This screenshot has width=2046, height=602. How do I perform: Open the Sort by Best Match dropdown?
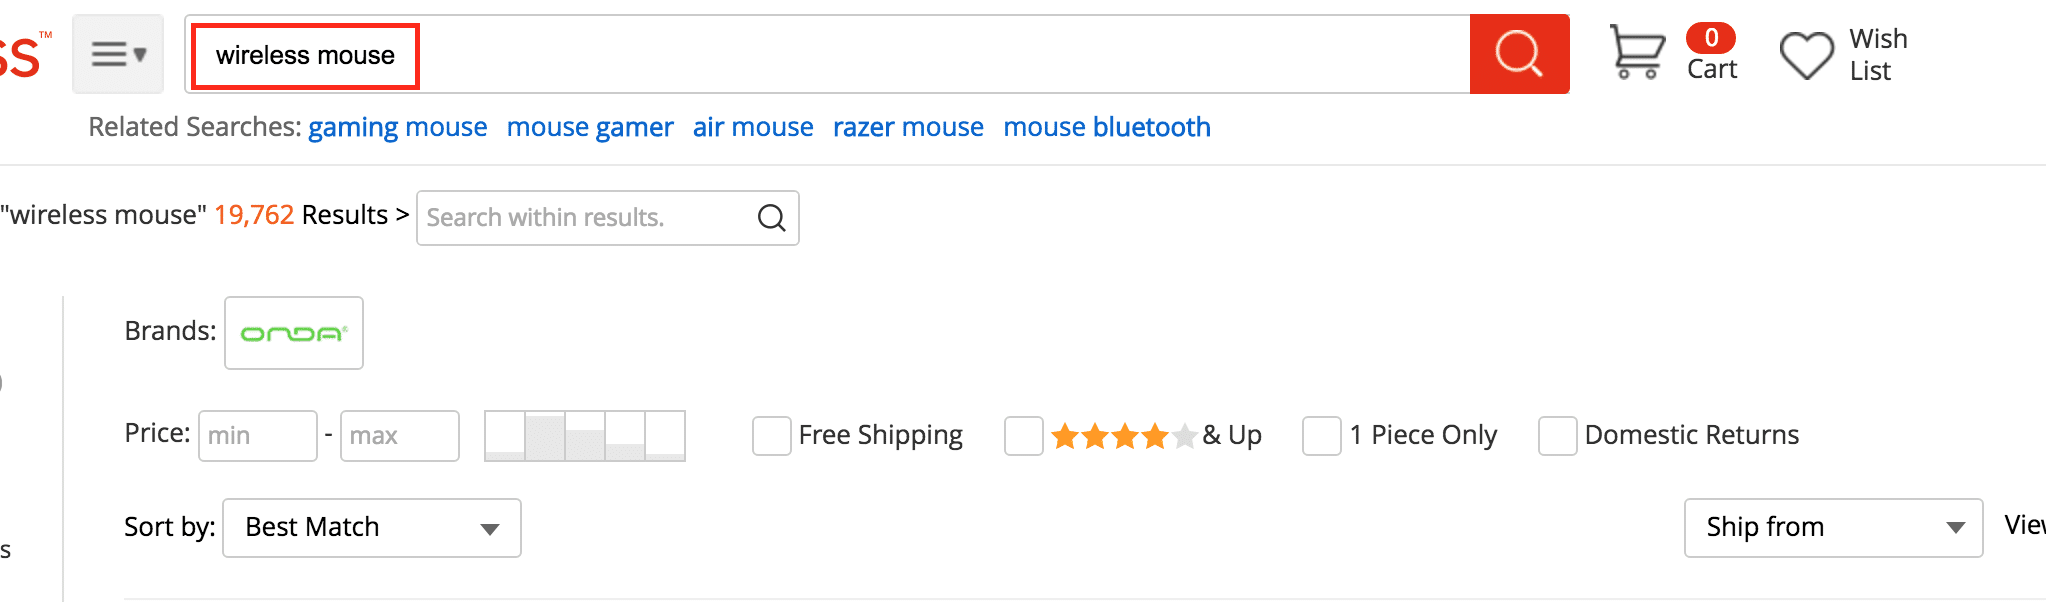372,528
